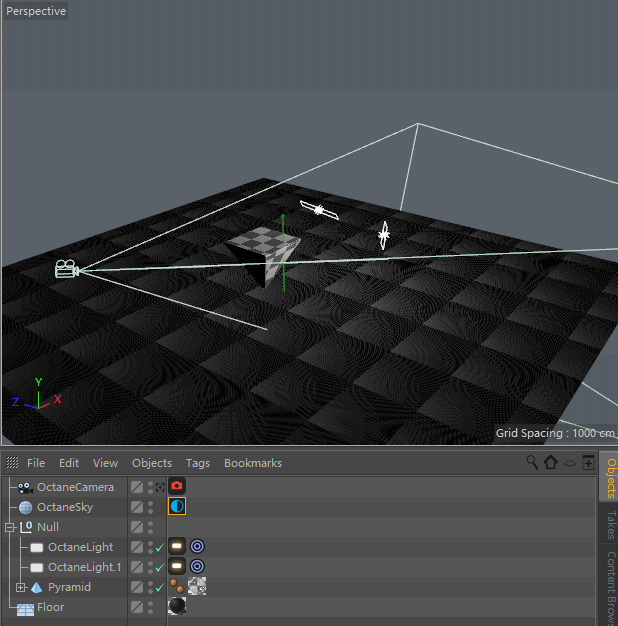The width and height of the screenshot is (618, 626).
Task: Toggle Null layer swatch
Action: click(137, 527)
